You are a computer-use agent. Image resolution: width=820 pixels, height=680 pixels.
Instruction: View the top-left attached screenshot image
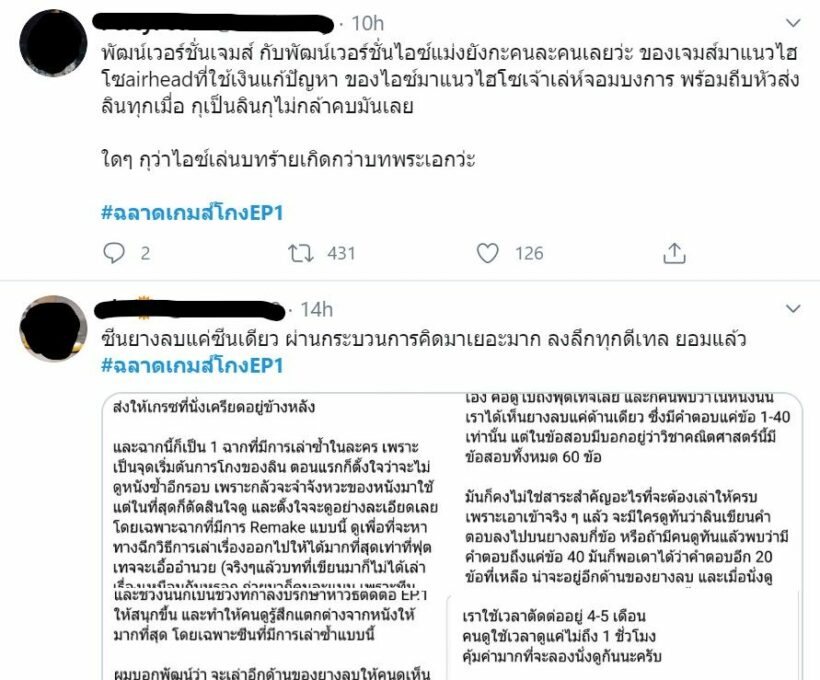[x=274, y=491]
